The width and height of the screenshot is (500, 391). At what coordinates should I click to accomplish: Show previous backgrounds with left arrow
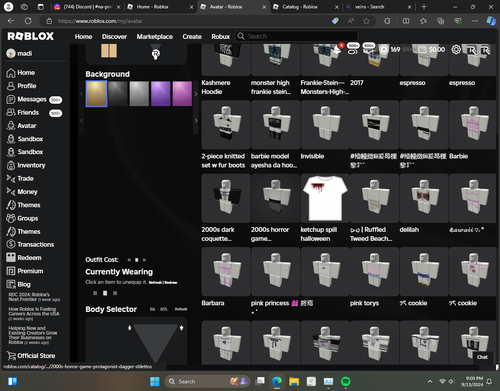point(81,94)
